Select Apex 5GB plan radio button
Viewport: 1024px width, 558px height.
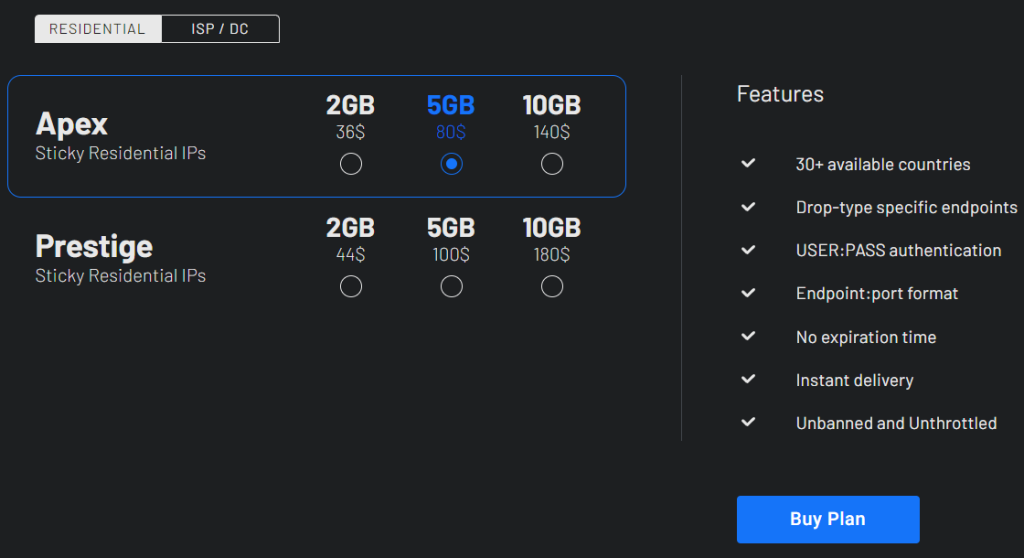point(451,164)
